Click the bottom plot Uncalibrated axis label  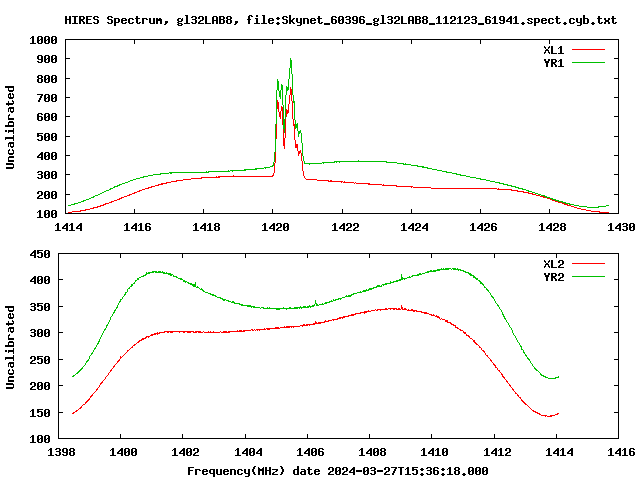10,347
